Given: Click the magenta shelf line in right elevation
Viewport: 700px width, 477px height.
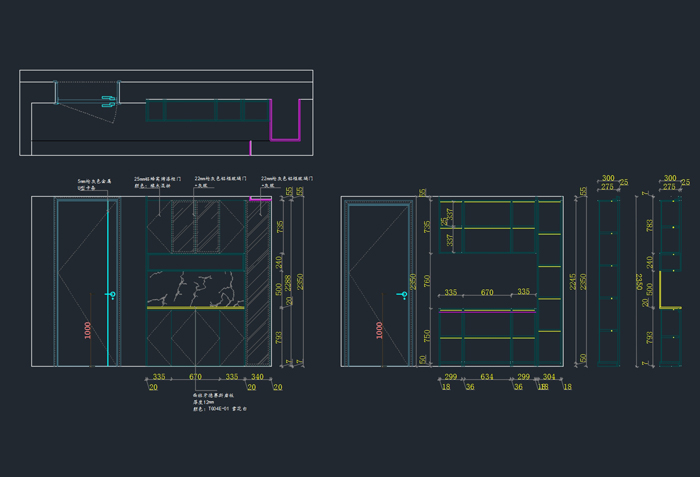Looking at the screenshot, I should (x=486, y=312).
